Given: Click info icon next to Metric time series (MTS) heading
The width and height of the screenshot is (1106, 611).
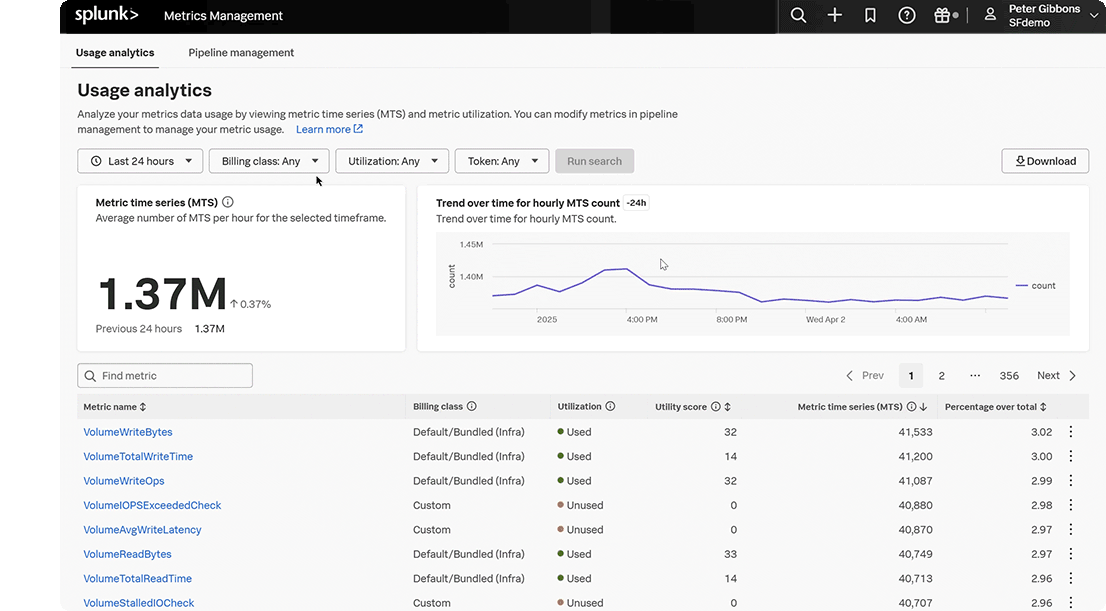Looking at the screenshot, I should click(228, 202).
